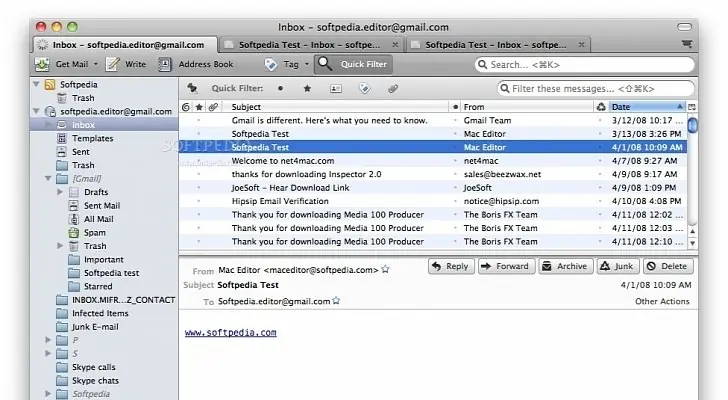Switch to third Softpedia Test tab

(x=498, y=45)
